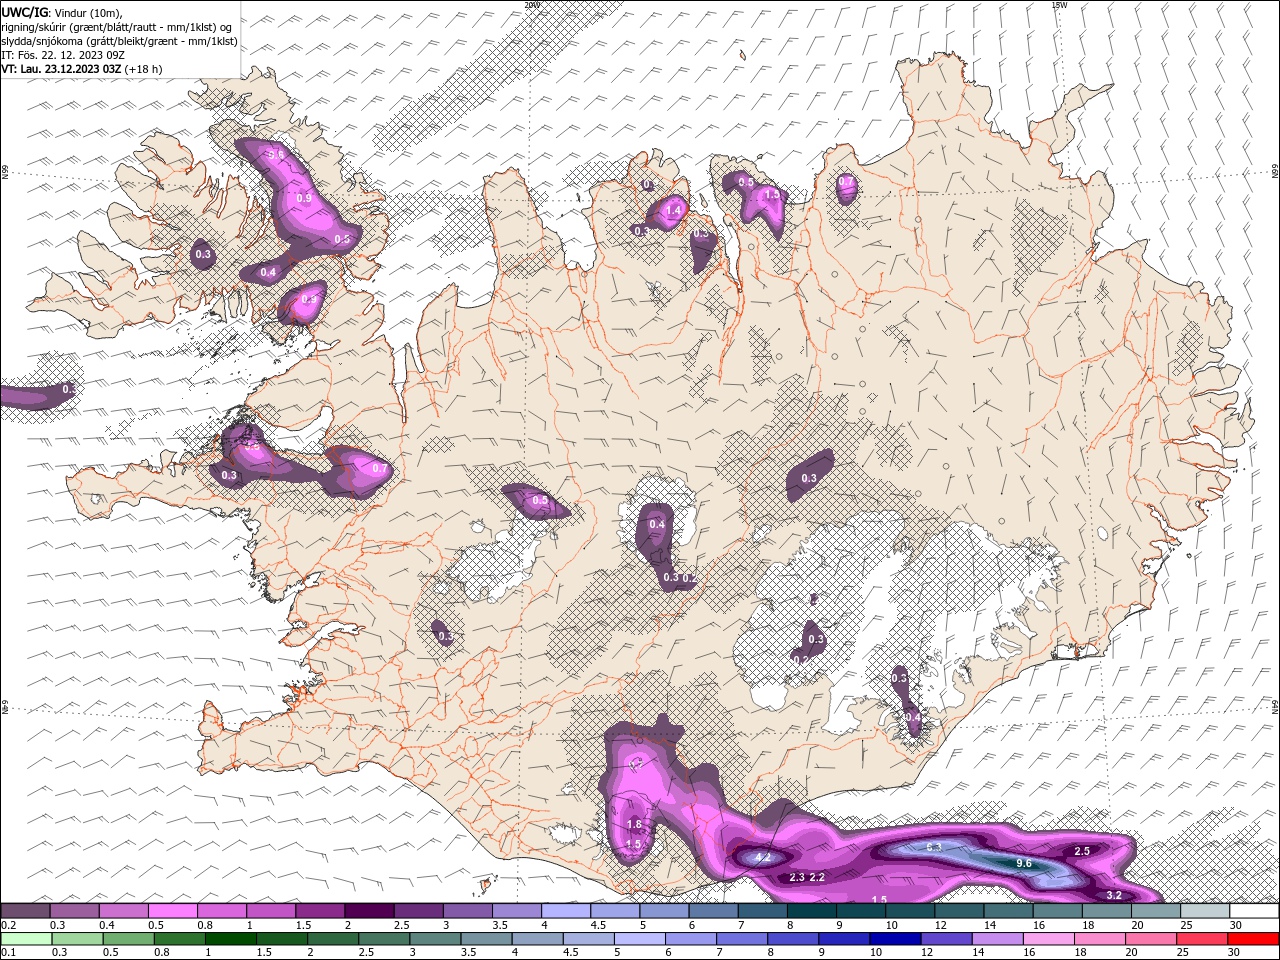Image resolution: width=1280 pixels, height=960 pixels.
Task: Click the 2.2 value label on the map
Action: 817,877
